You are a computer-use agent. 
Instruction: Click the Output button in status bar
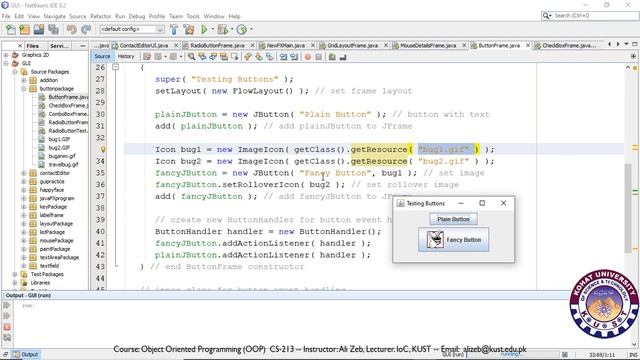coord(25,354)
